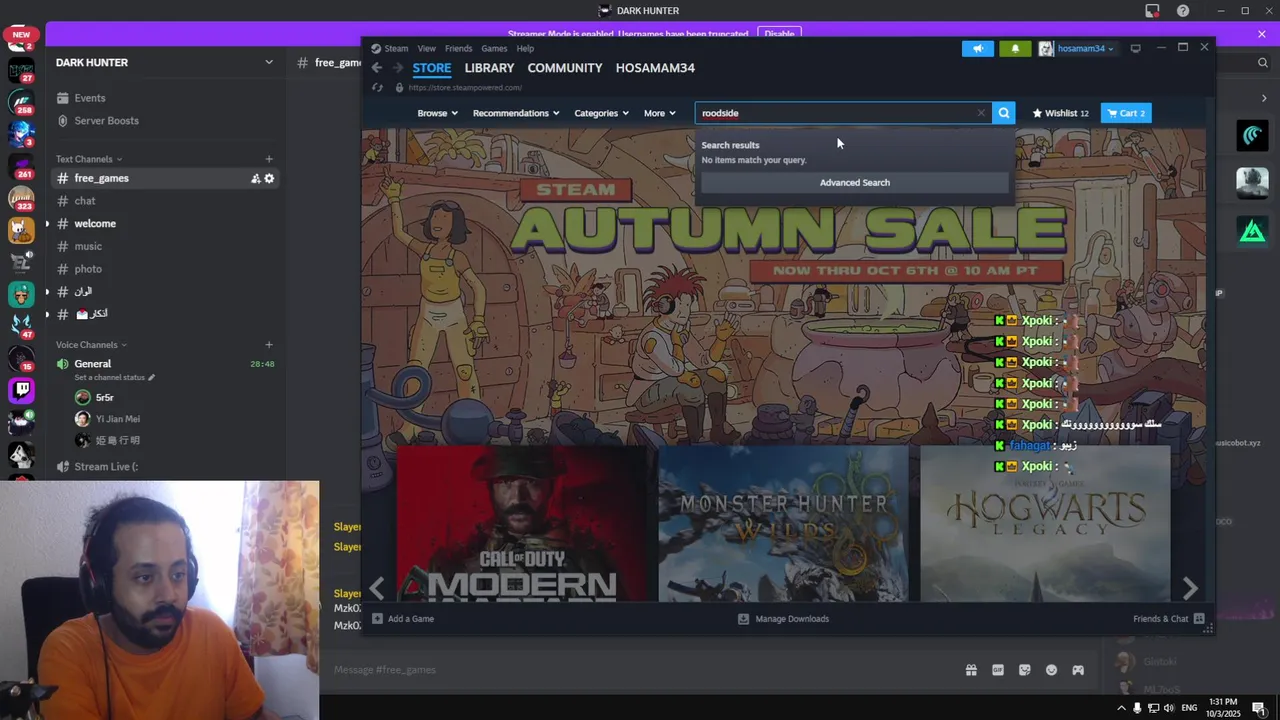Open the Call of Duty Modern Warfare banner
This screenshot has height=720, width=1280.
(x=522, y=524)
